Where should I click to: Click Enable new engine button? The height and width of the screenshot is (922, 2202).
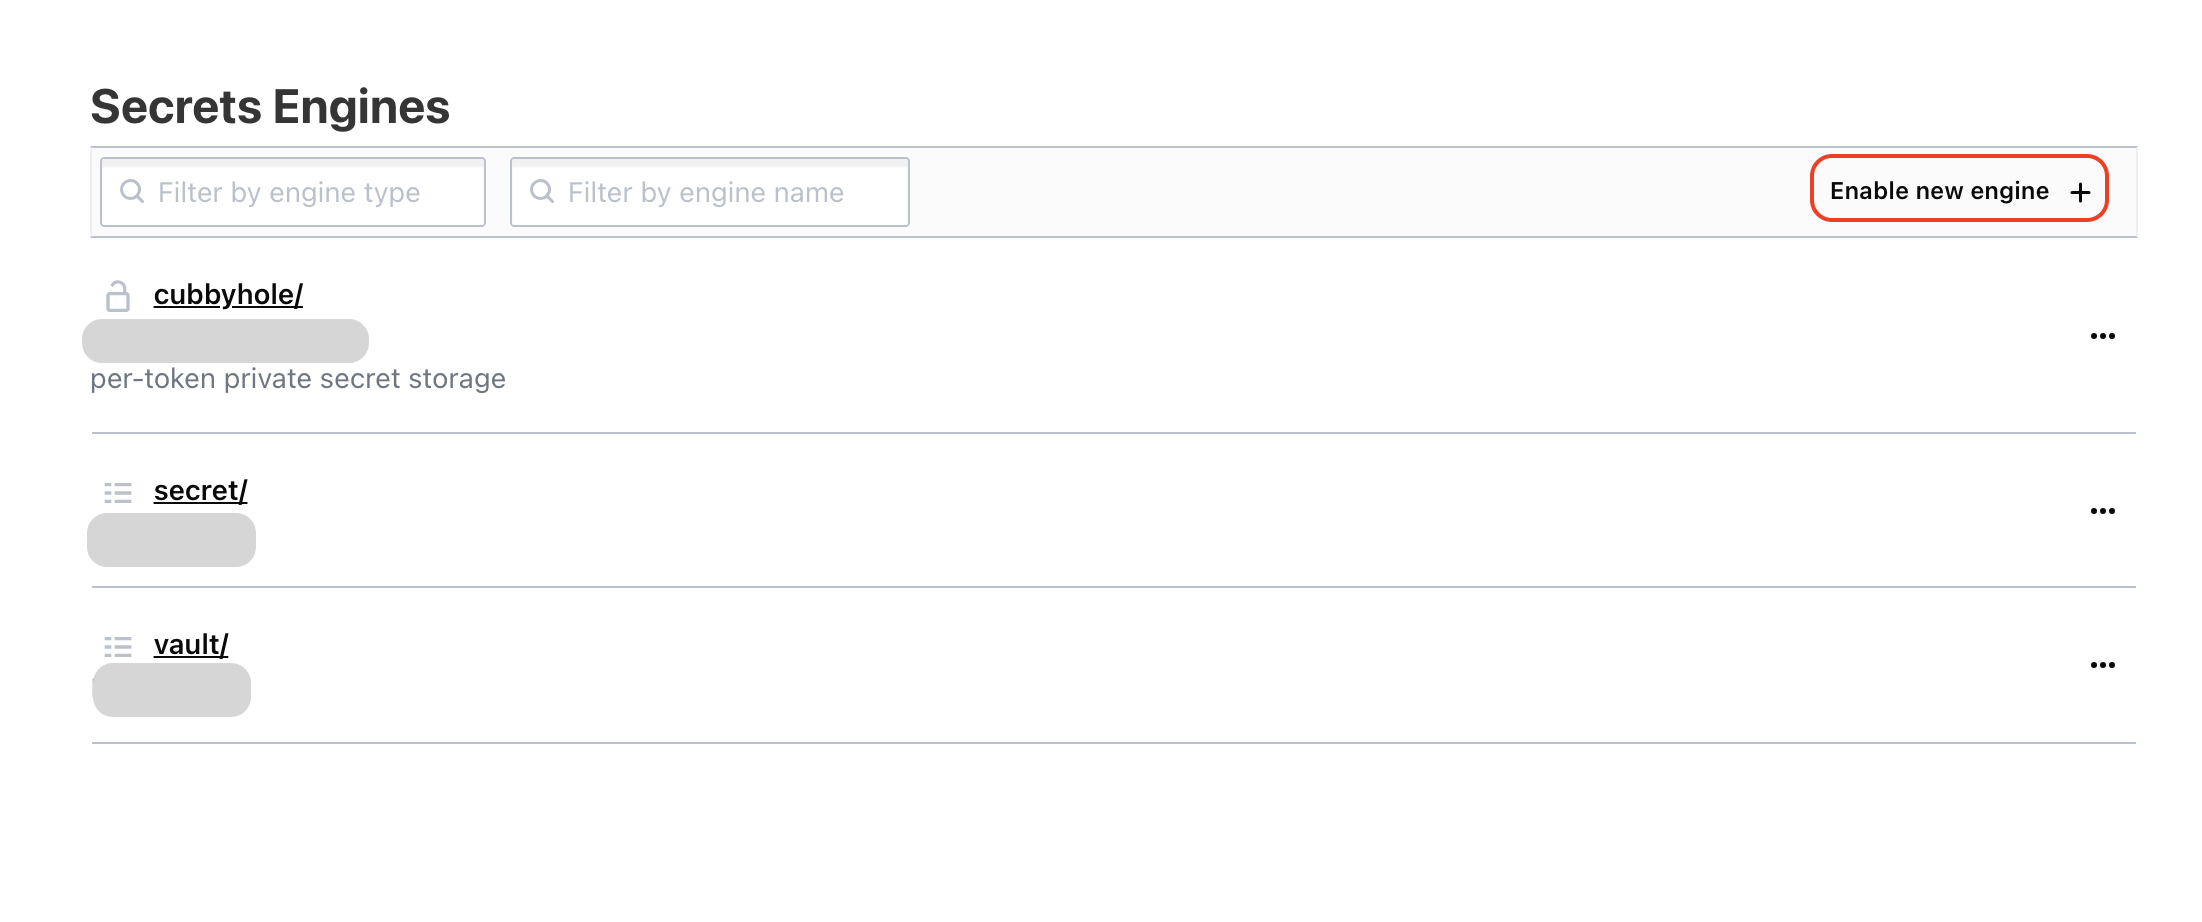pyautogui.click(x=1959, y=188)
